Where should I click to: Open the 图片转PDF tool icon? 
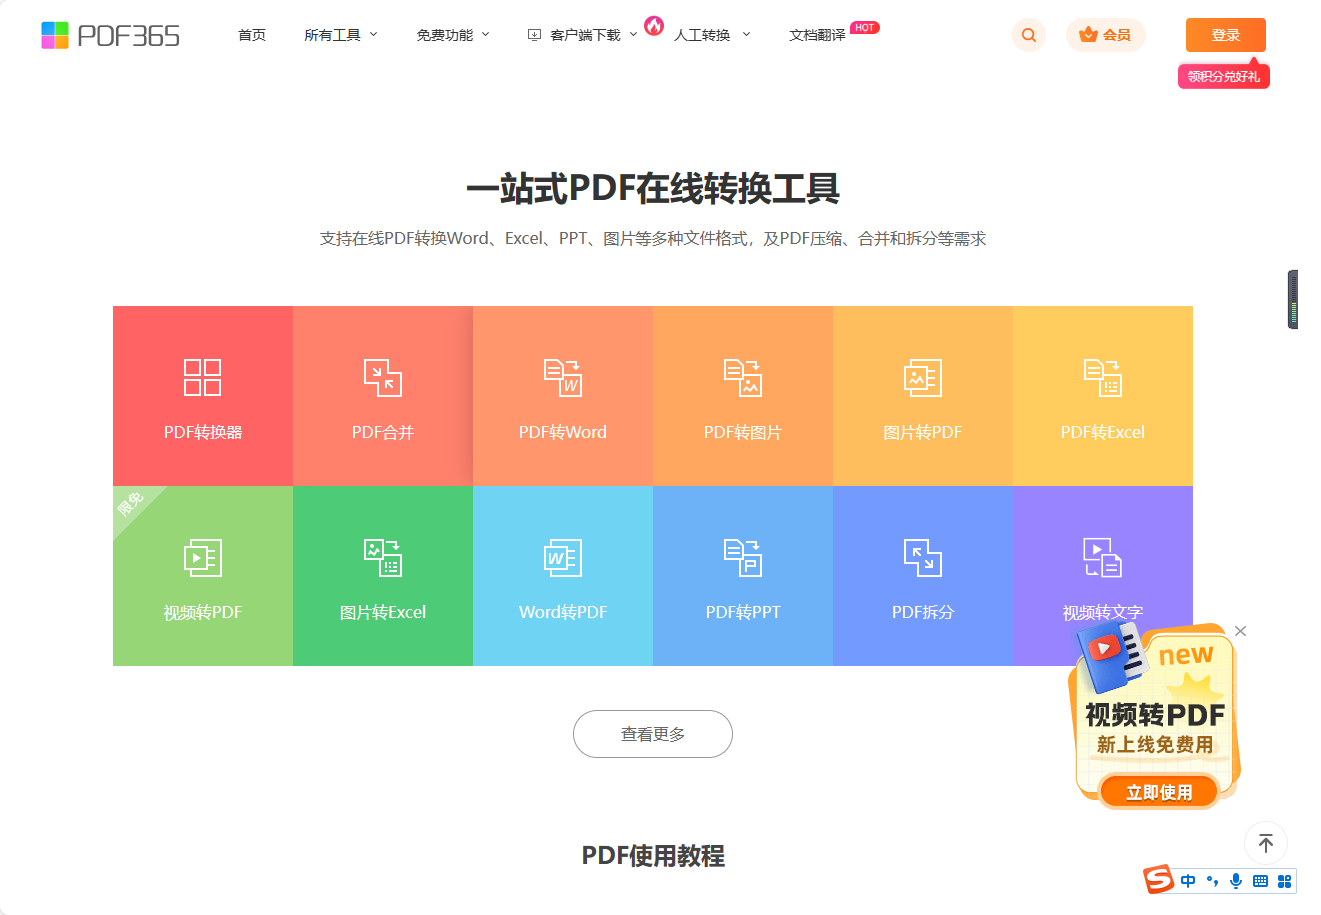[923, 378]
